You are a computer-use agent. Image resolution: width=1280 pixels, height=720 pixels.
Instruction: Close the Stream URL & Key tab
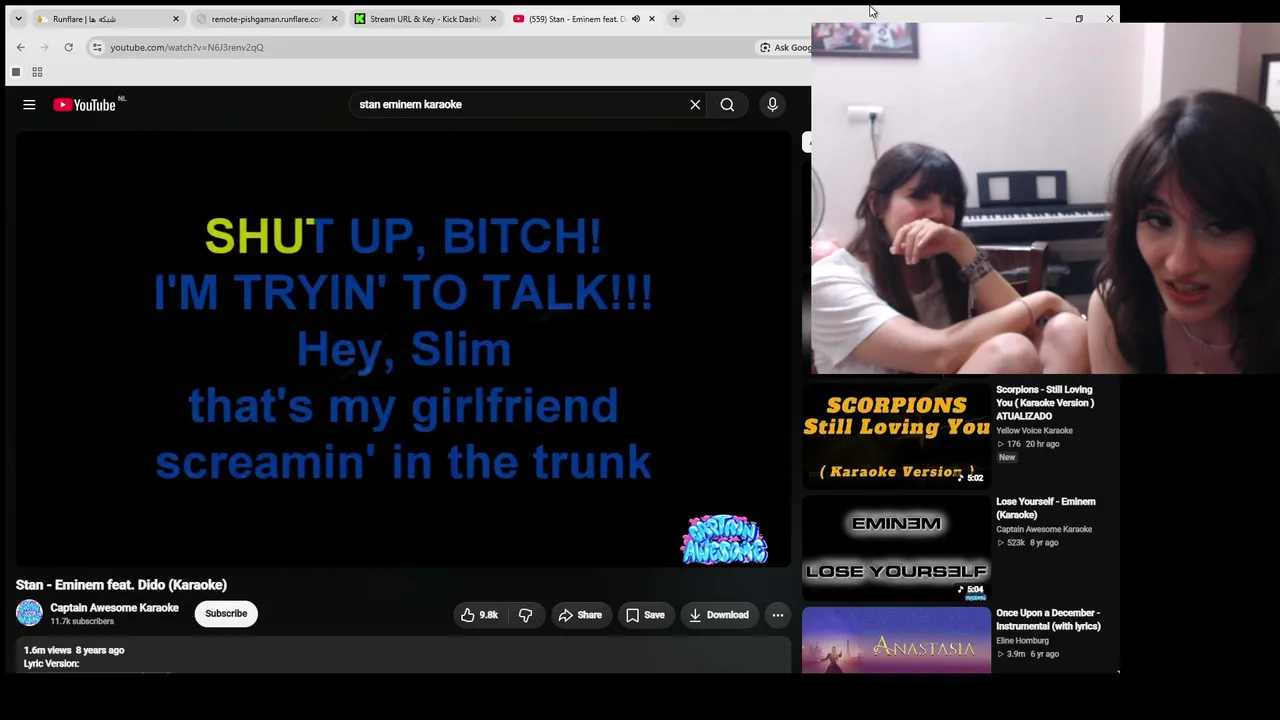click(493, 18)
